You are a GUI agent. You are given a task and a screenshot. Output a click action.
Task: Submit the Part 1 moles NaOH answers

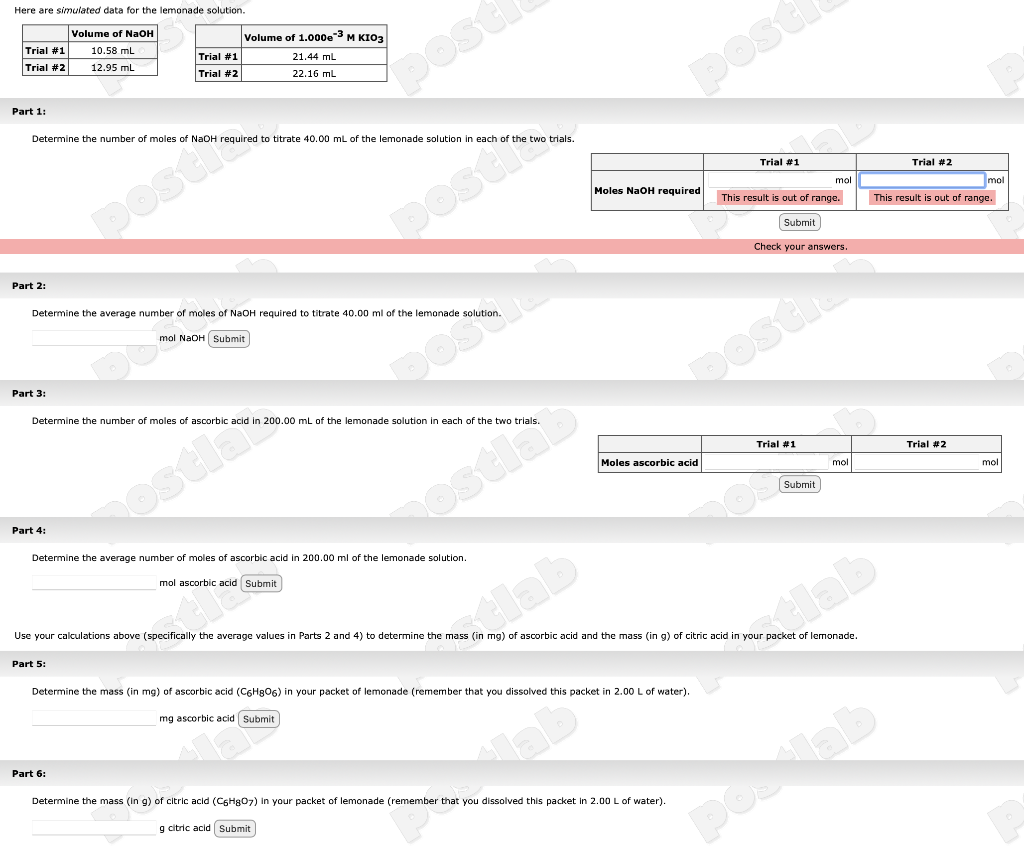[x=799, y=223]
